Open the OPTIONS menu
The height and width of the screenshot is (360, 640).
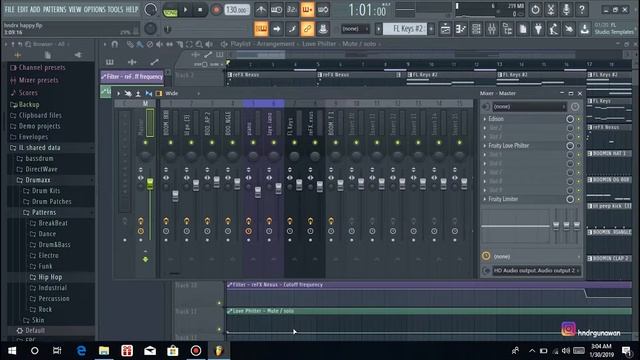(94, 9)
